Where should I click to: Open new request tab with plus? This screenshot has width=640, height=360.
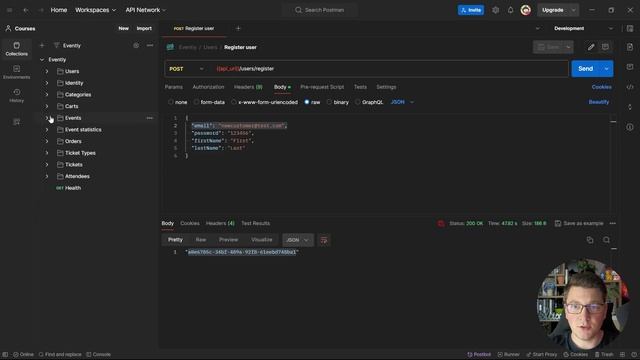point(238,29)
